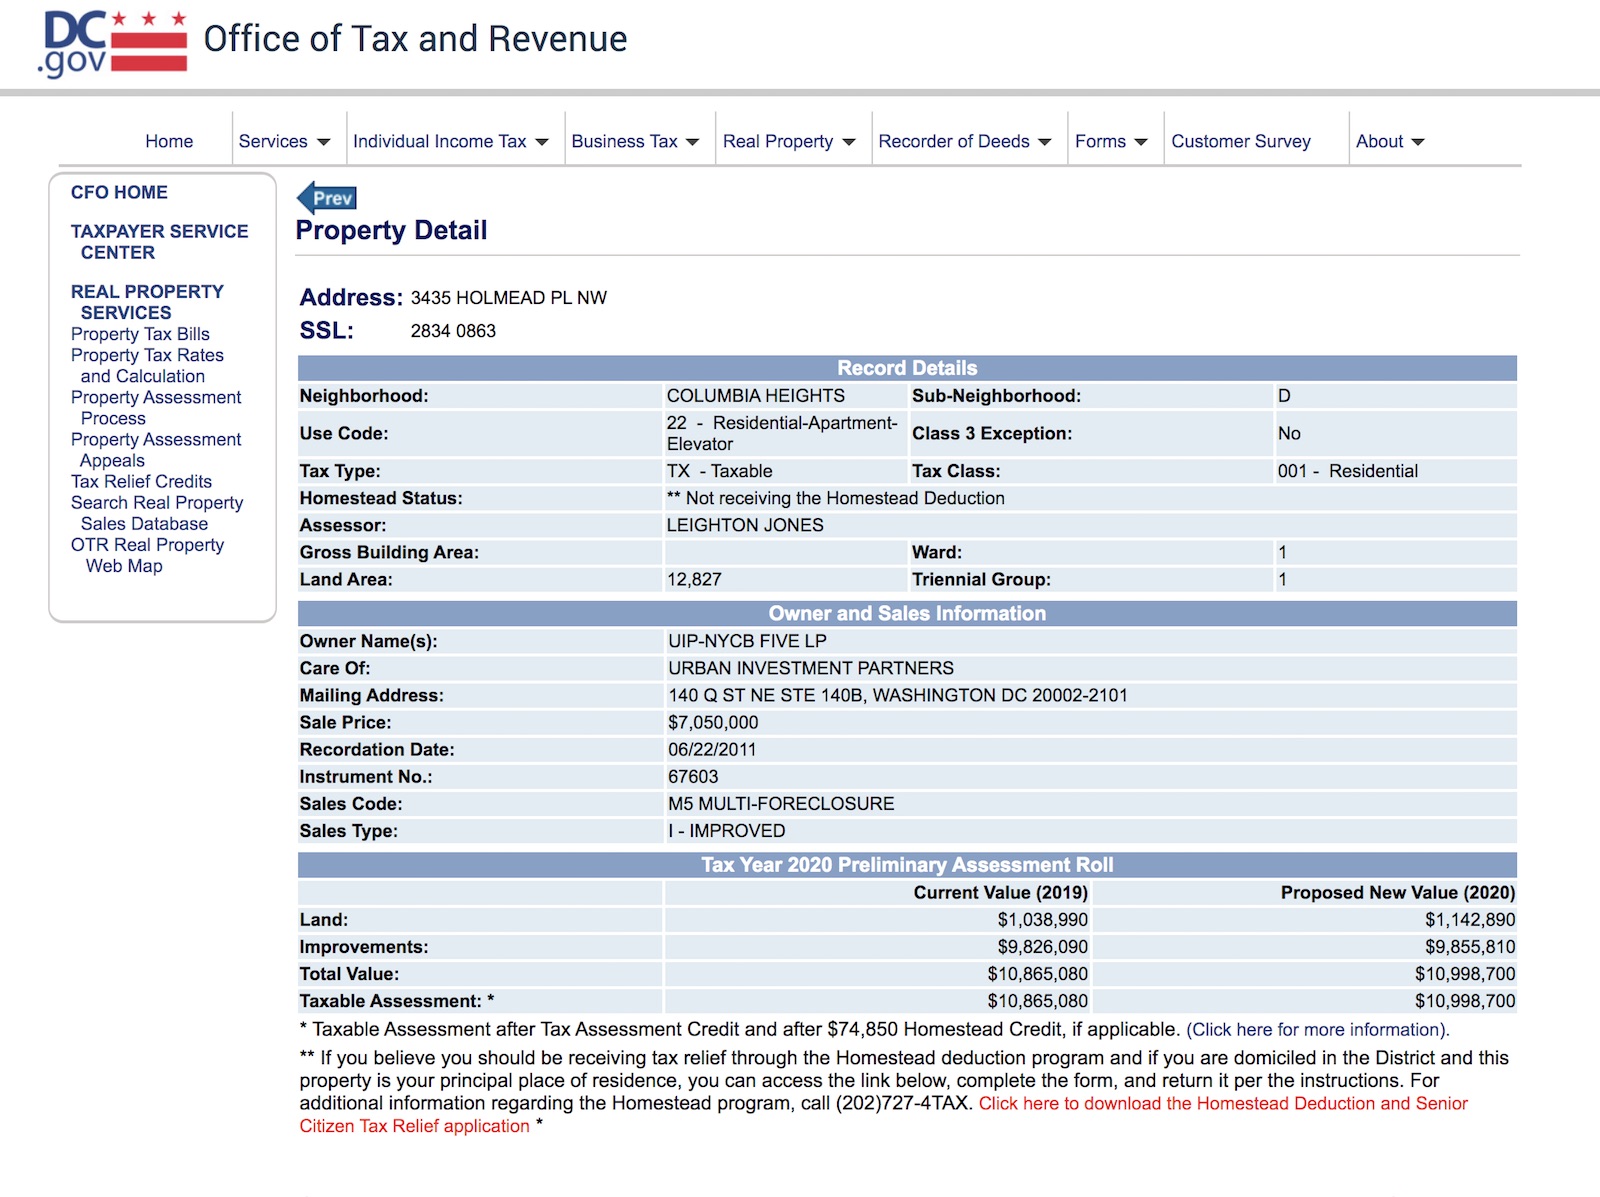
Task: Open the Real Property menu
Action: (x=788, y=142)
